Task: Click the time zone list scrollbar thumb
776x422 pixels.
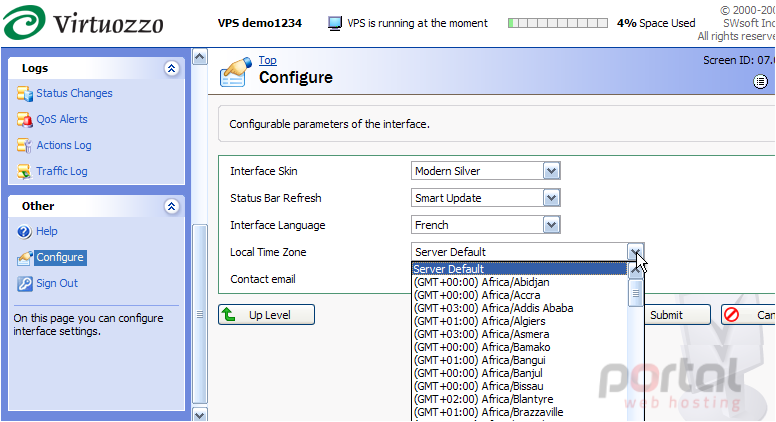Action: [635, 293]
